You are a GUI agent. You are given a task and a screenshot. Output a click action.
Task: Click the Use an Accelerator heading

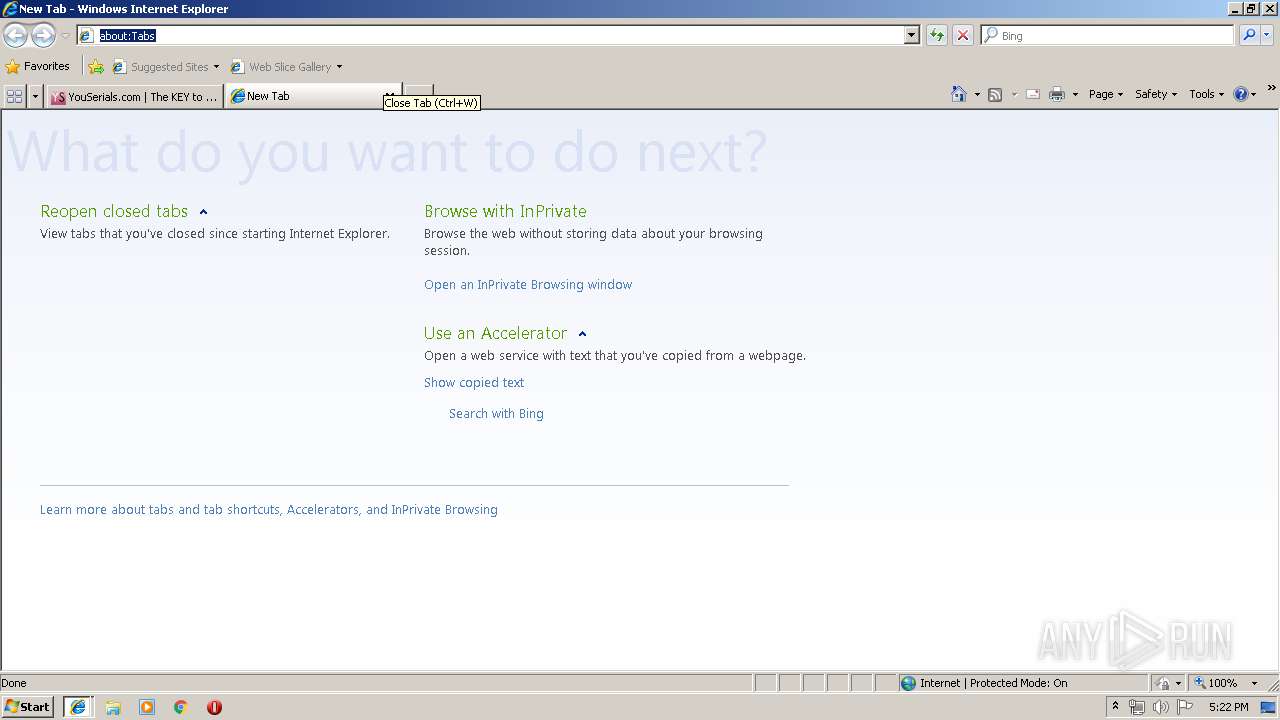(495, 333)
